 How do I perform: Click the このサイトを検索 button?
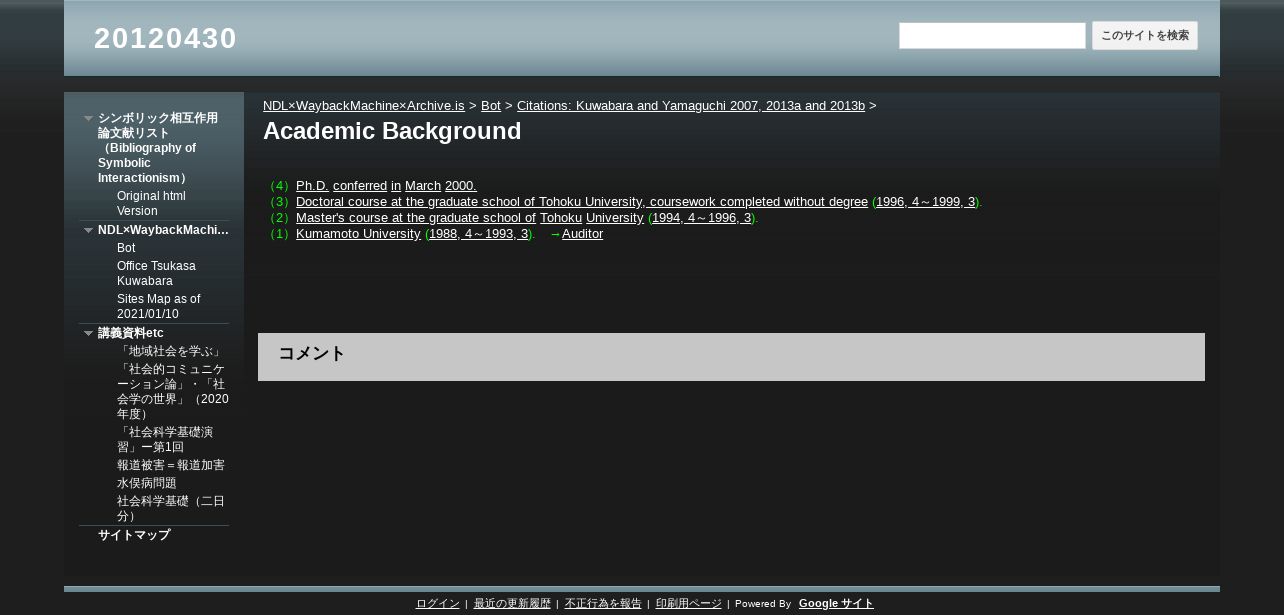tap(1145, 36)
